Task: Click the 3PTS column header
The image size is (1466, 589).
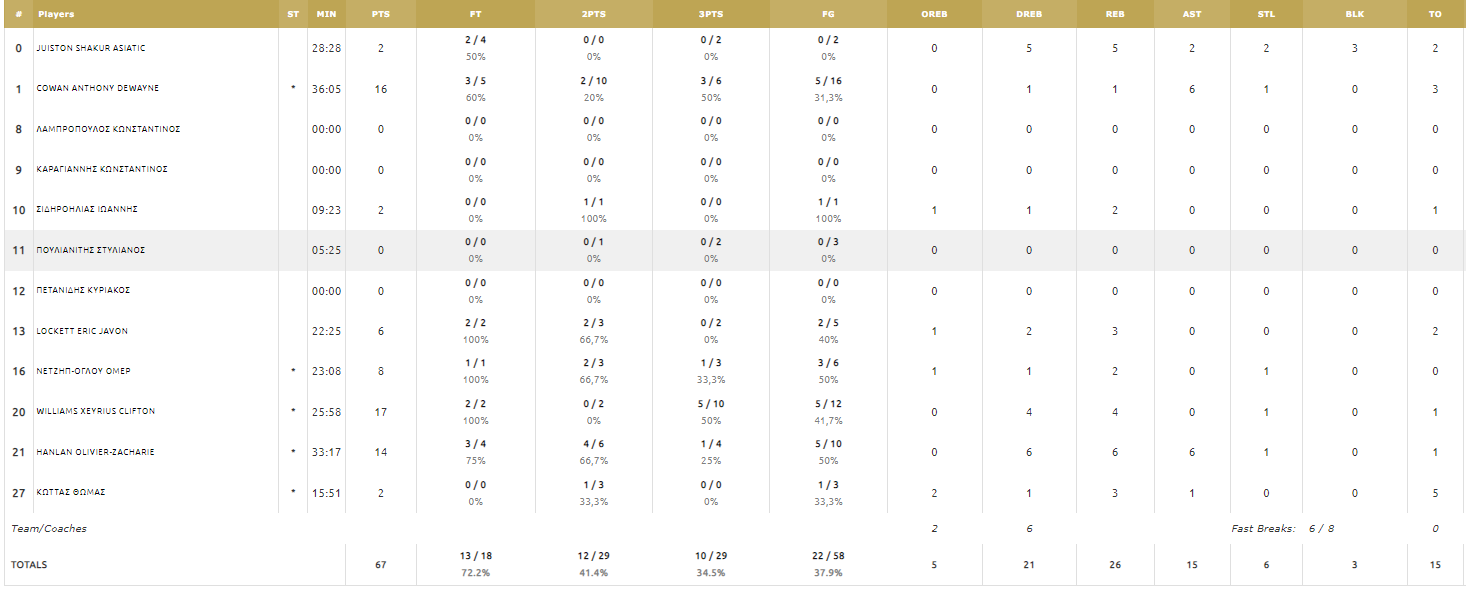Action: pos(711,14)
